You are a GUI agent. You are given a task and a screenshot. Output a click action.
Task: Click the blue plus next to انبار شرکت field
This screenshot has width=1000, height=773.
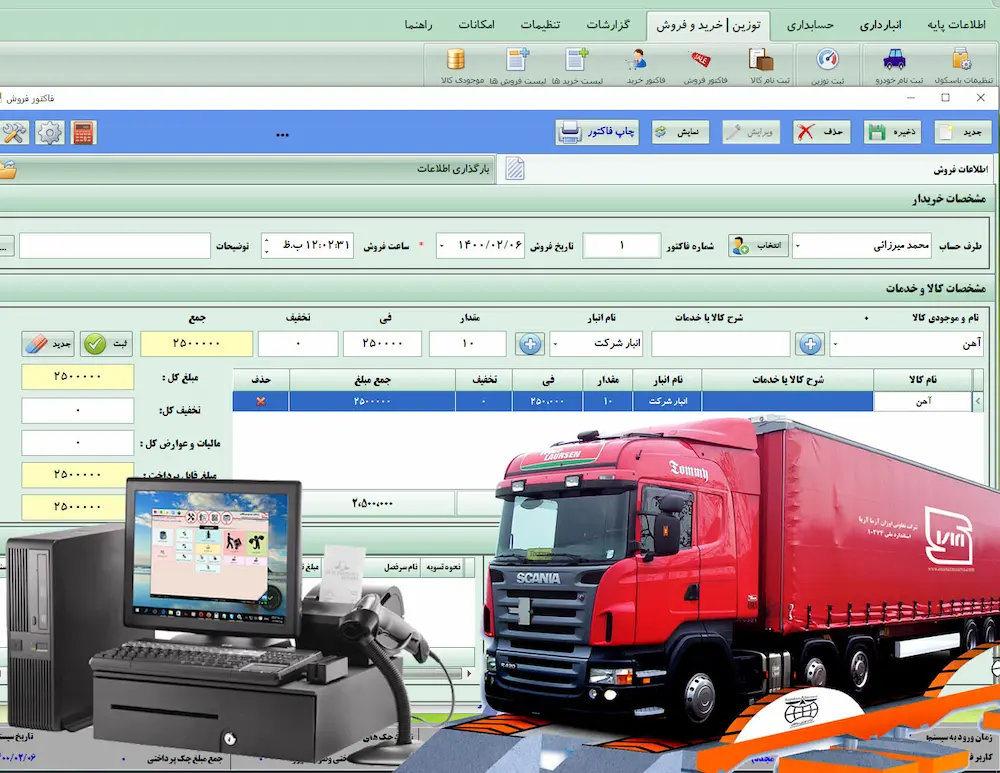530,344
